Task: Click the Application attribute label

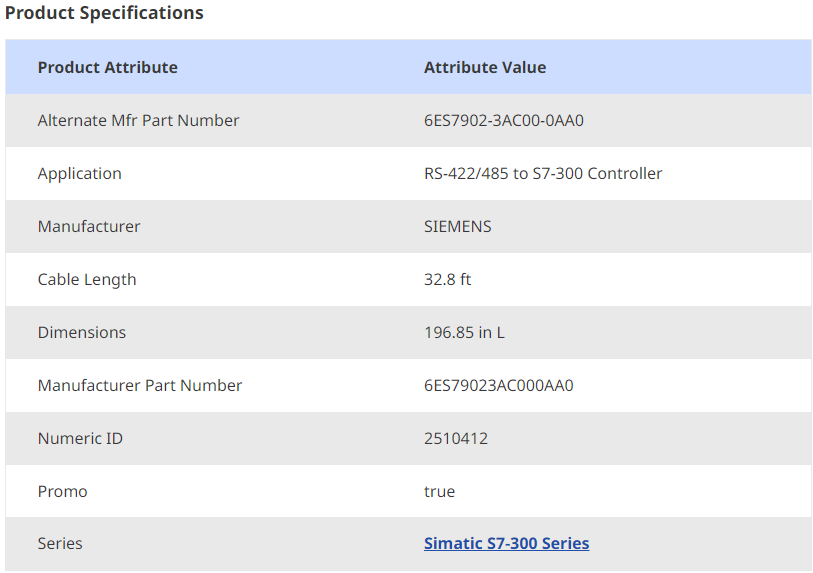Action: coord(79,174)
